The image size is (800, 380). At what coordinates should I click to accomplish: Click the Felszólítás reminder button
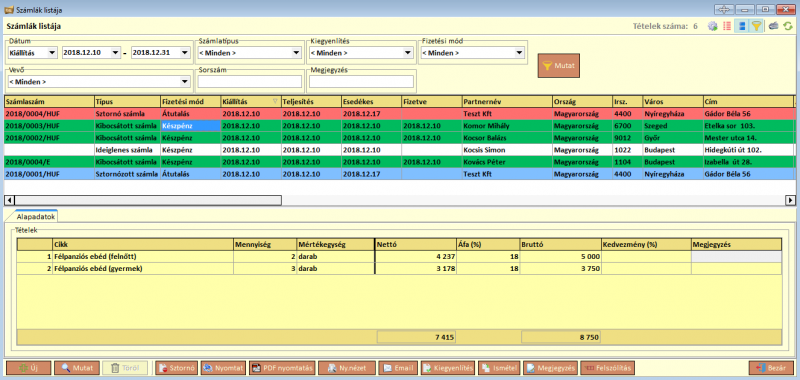coord(608,368)
